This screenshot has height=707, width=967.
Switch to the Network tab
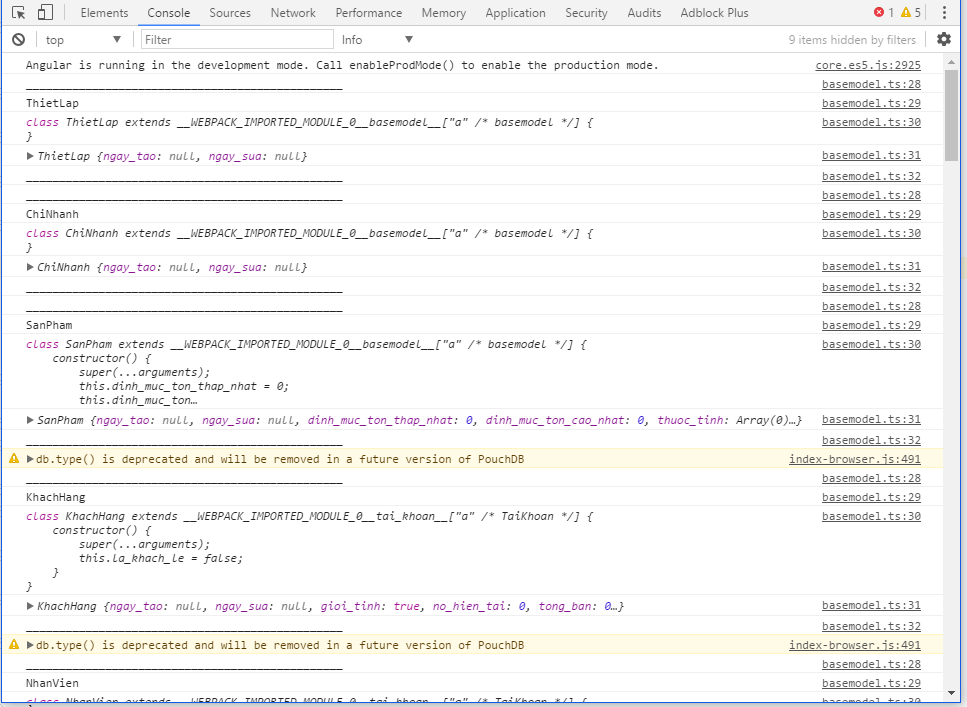[x=293, y=12]
